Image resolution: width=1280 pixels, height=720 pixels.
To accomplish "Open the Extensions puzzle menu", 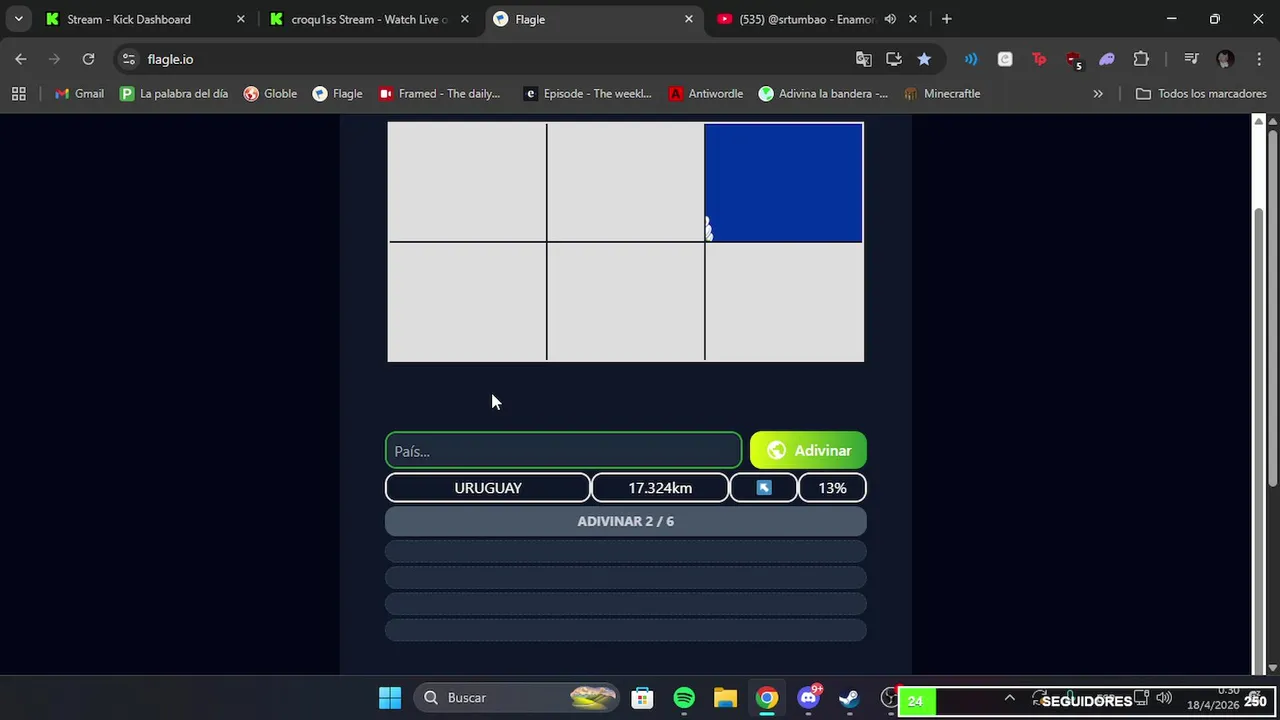I will click(x=1141, y=59).
